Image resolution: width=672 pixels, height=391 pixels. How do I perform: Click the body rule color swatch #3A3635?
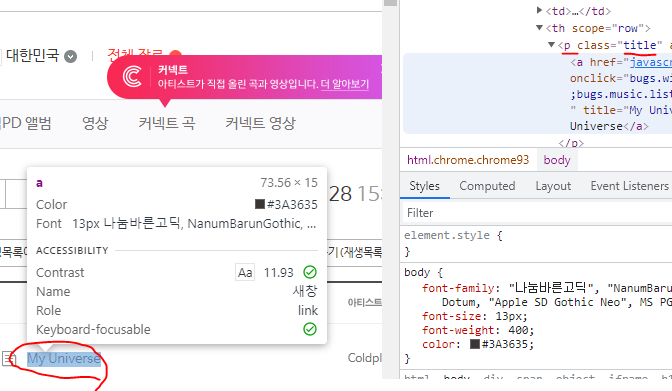click(x=474, y=344)
